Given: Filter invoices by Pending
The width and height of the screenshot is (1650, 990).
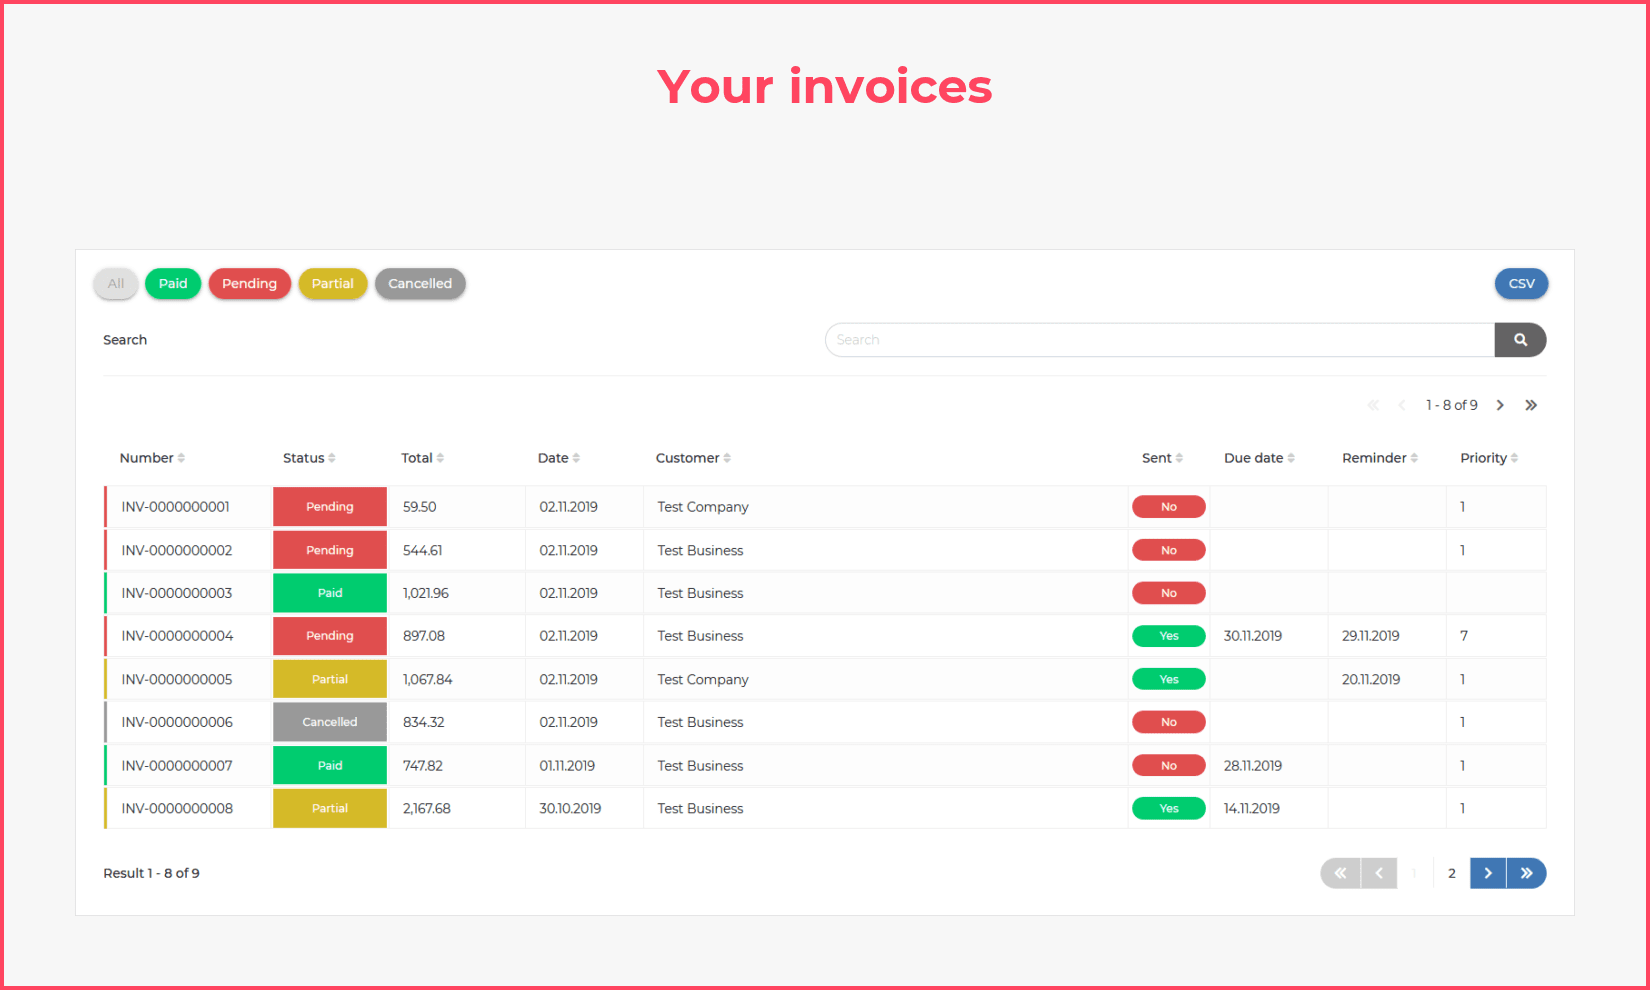Looking at the screenshot, I should 249,284.
